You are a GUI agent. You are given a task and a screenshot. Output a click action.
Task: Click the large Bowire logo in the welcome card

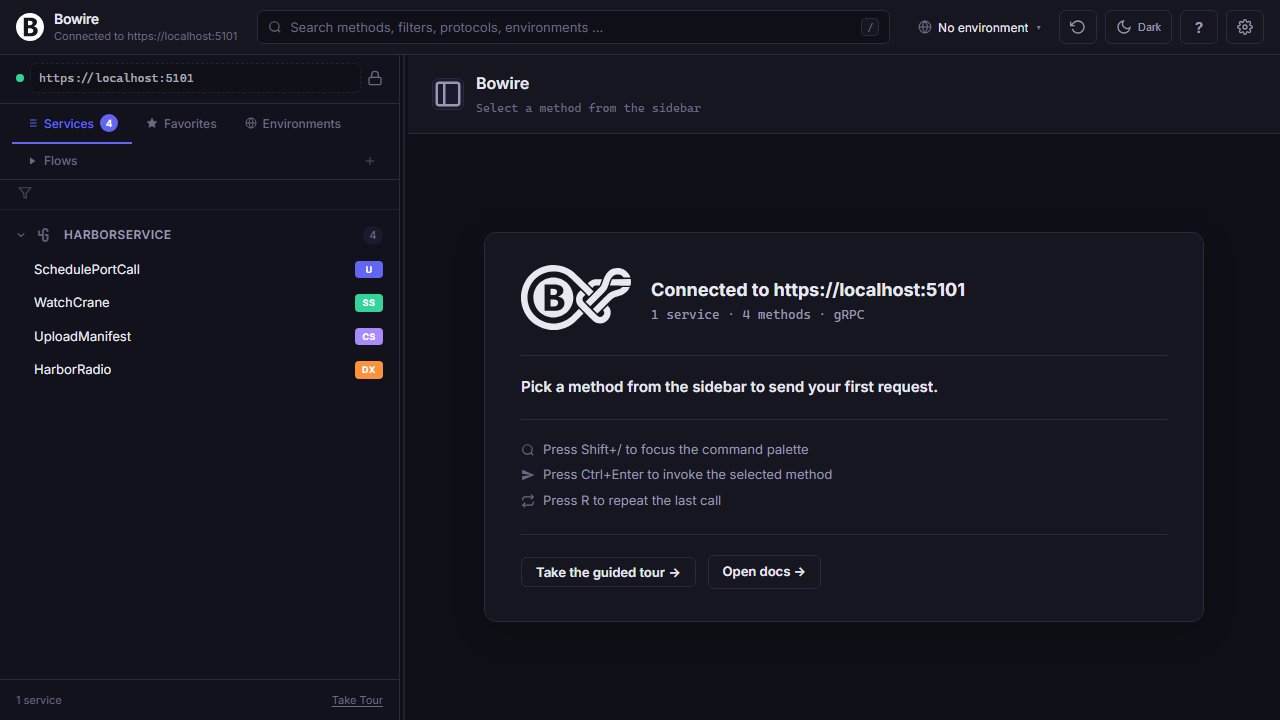coord(576,298)
